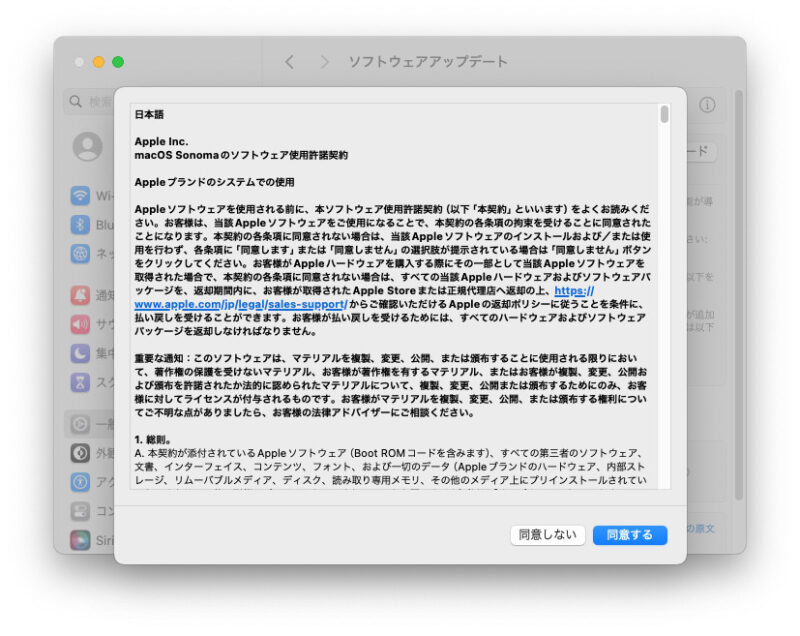Viewport: 800px width, 636px height.
Task: Open the apple.com sales-support policy link
Action: (241, 304)
